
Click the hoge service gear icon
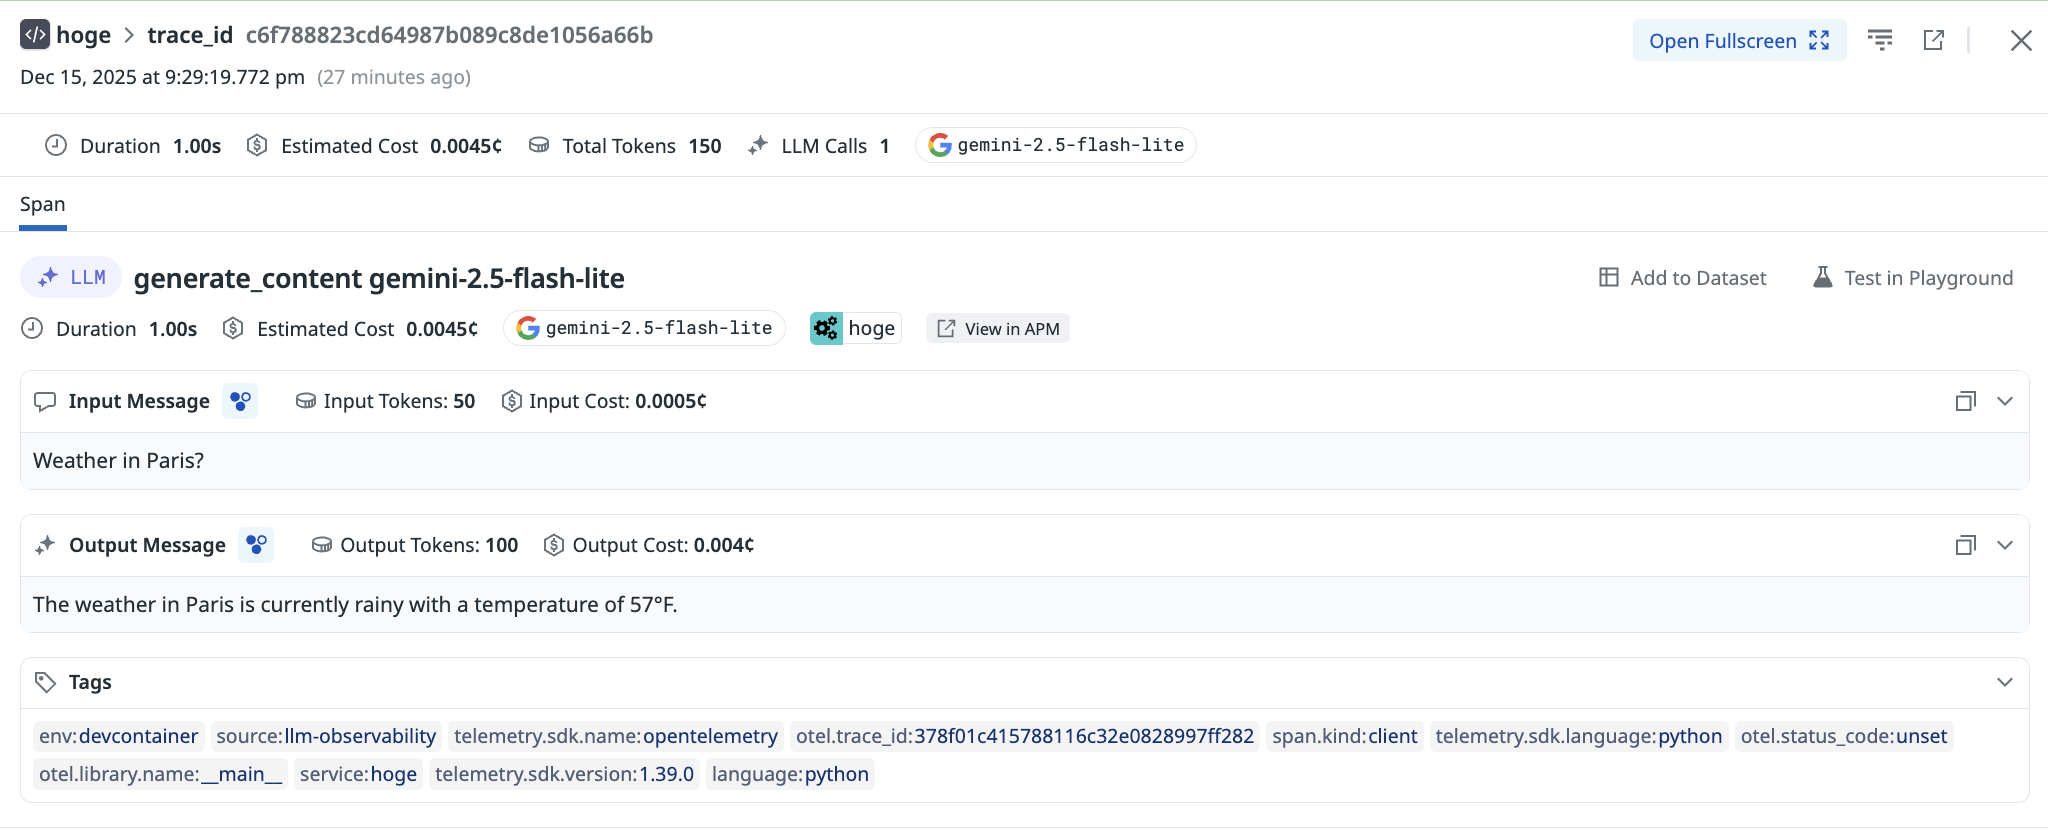point(826,328)
